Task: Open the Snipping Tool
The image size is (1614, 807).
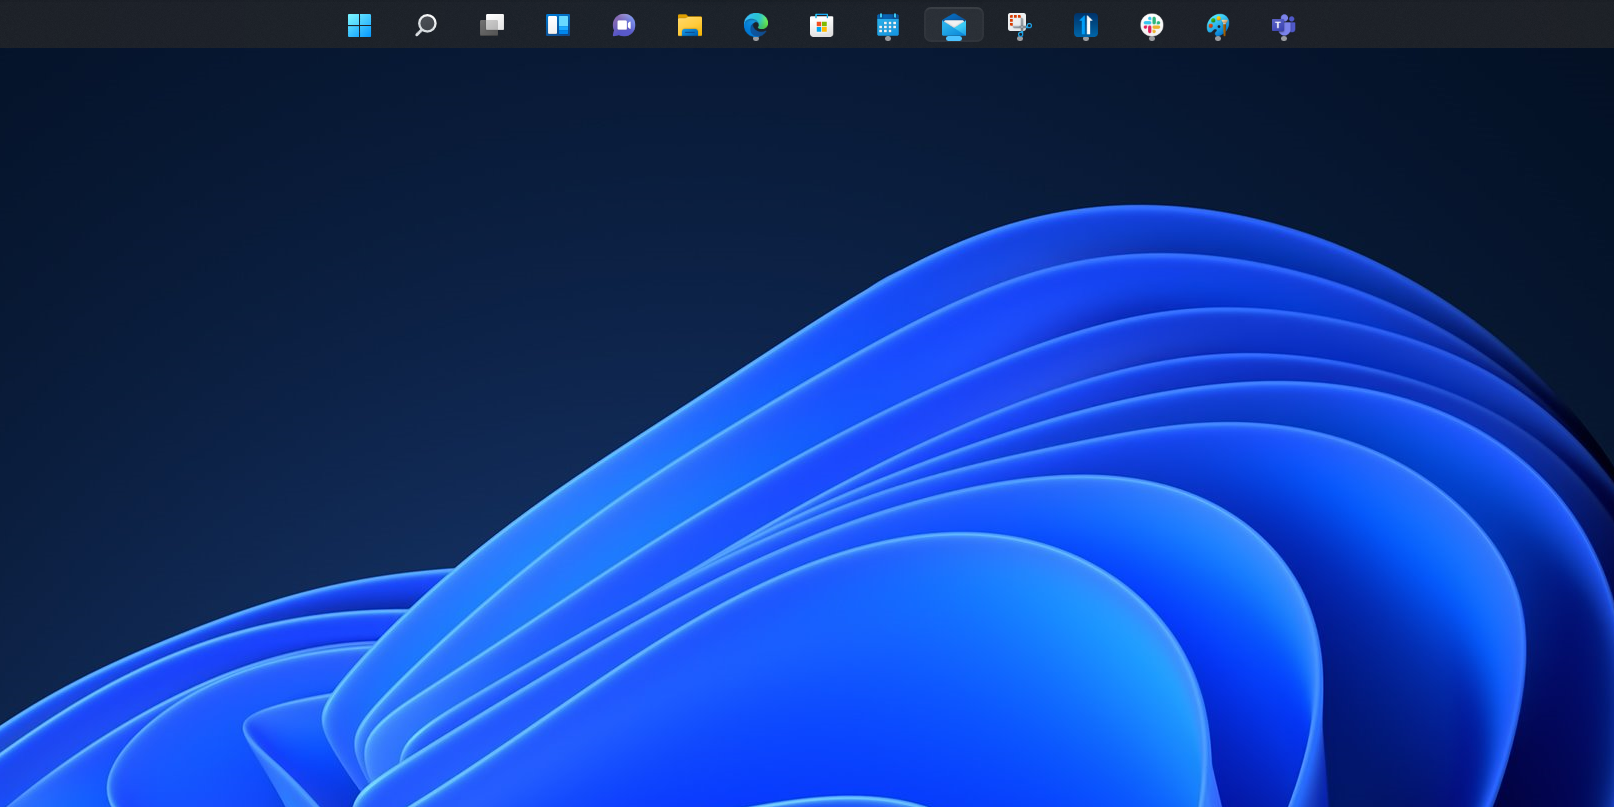Action: pyautogui.click(x=1019, y=25)
